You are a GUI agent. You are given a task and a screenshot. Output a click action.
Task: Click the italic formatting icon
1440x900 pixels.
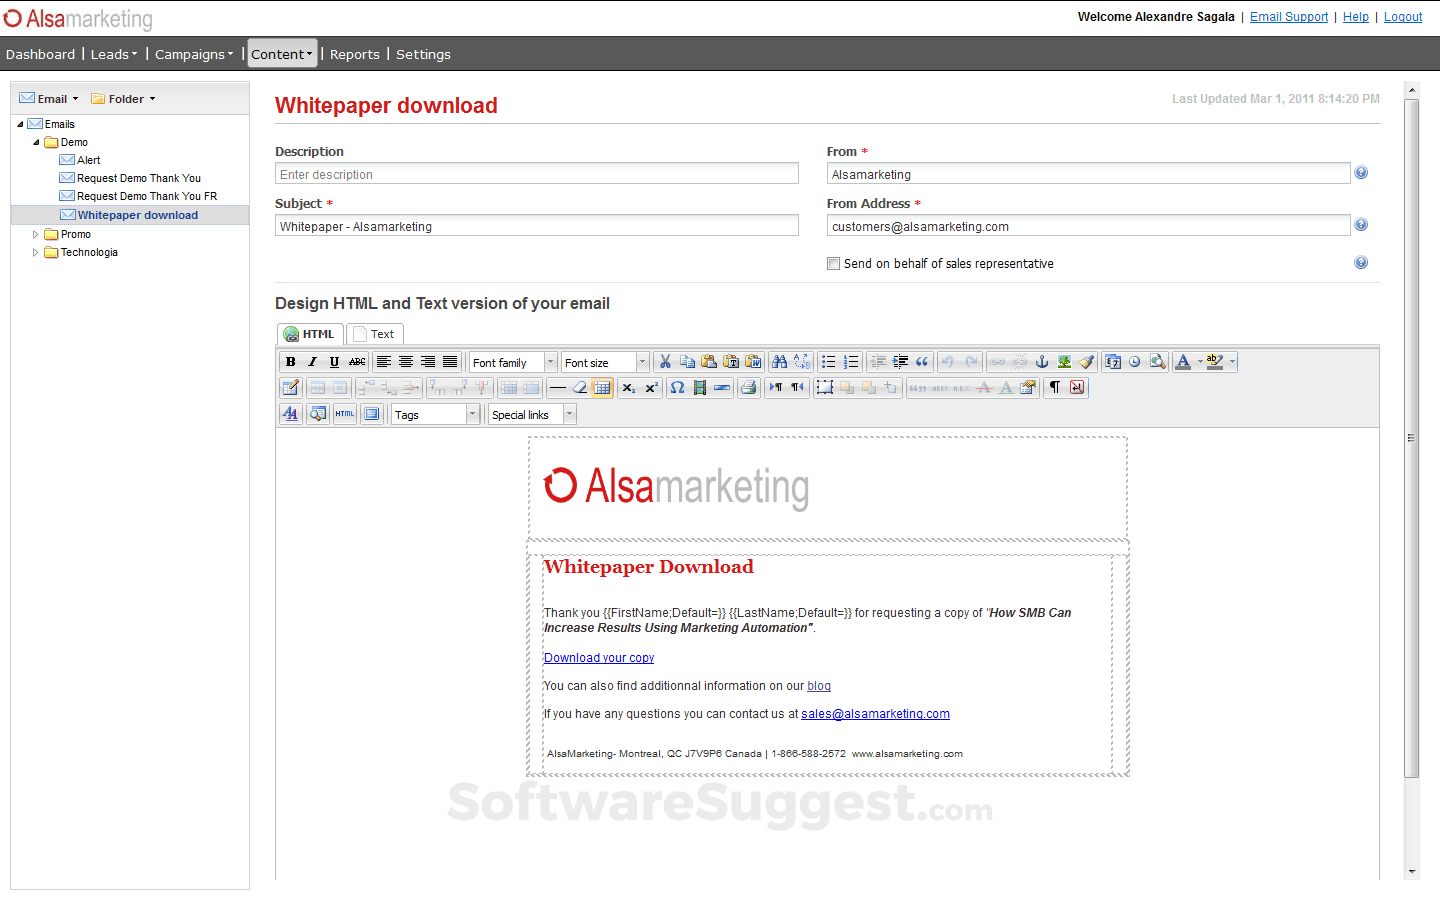click(312, 362)
